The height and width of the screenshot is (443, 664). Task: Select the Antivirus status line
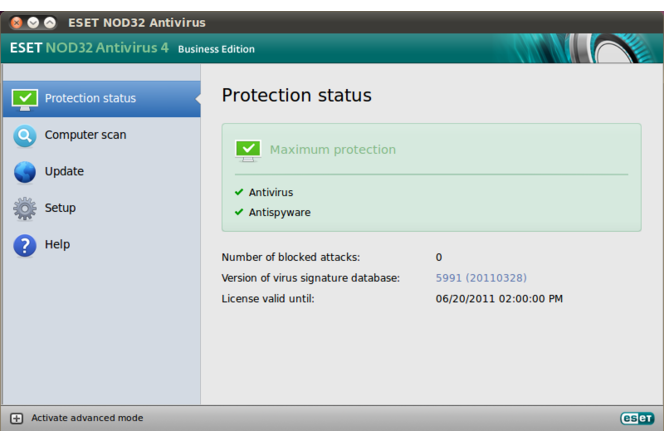pyautogui.click(x=271, y=192)
